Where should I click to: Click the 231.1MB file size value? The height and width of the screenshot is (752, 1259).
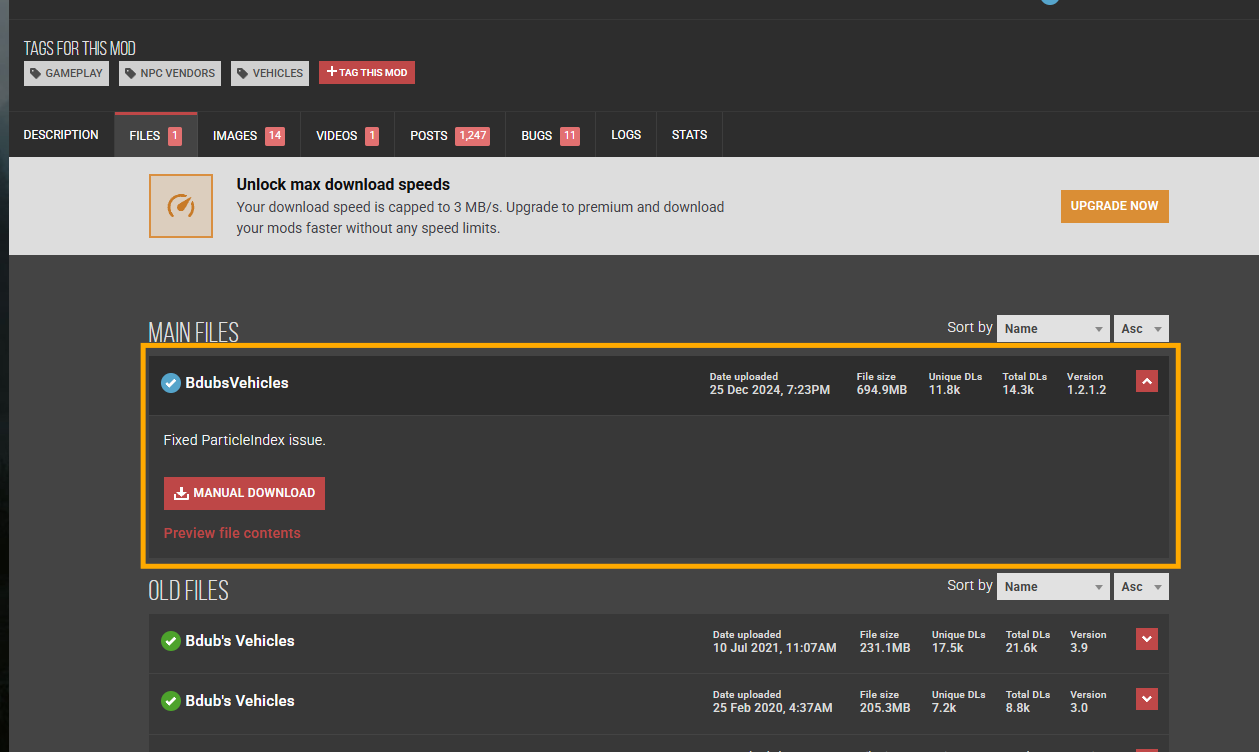pyautogui.click(x=885, y=648)
